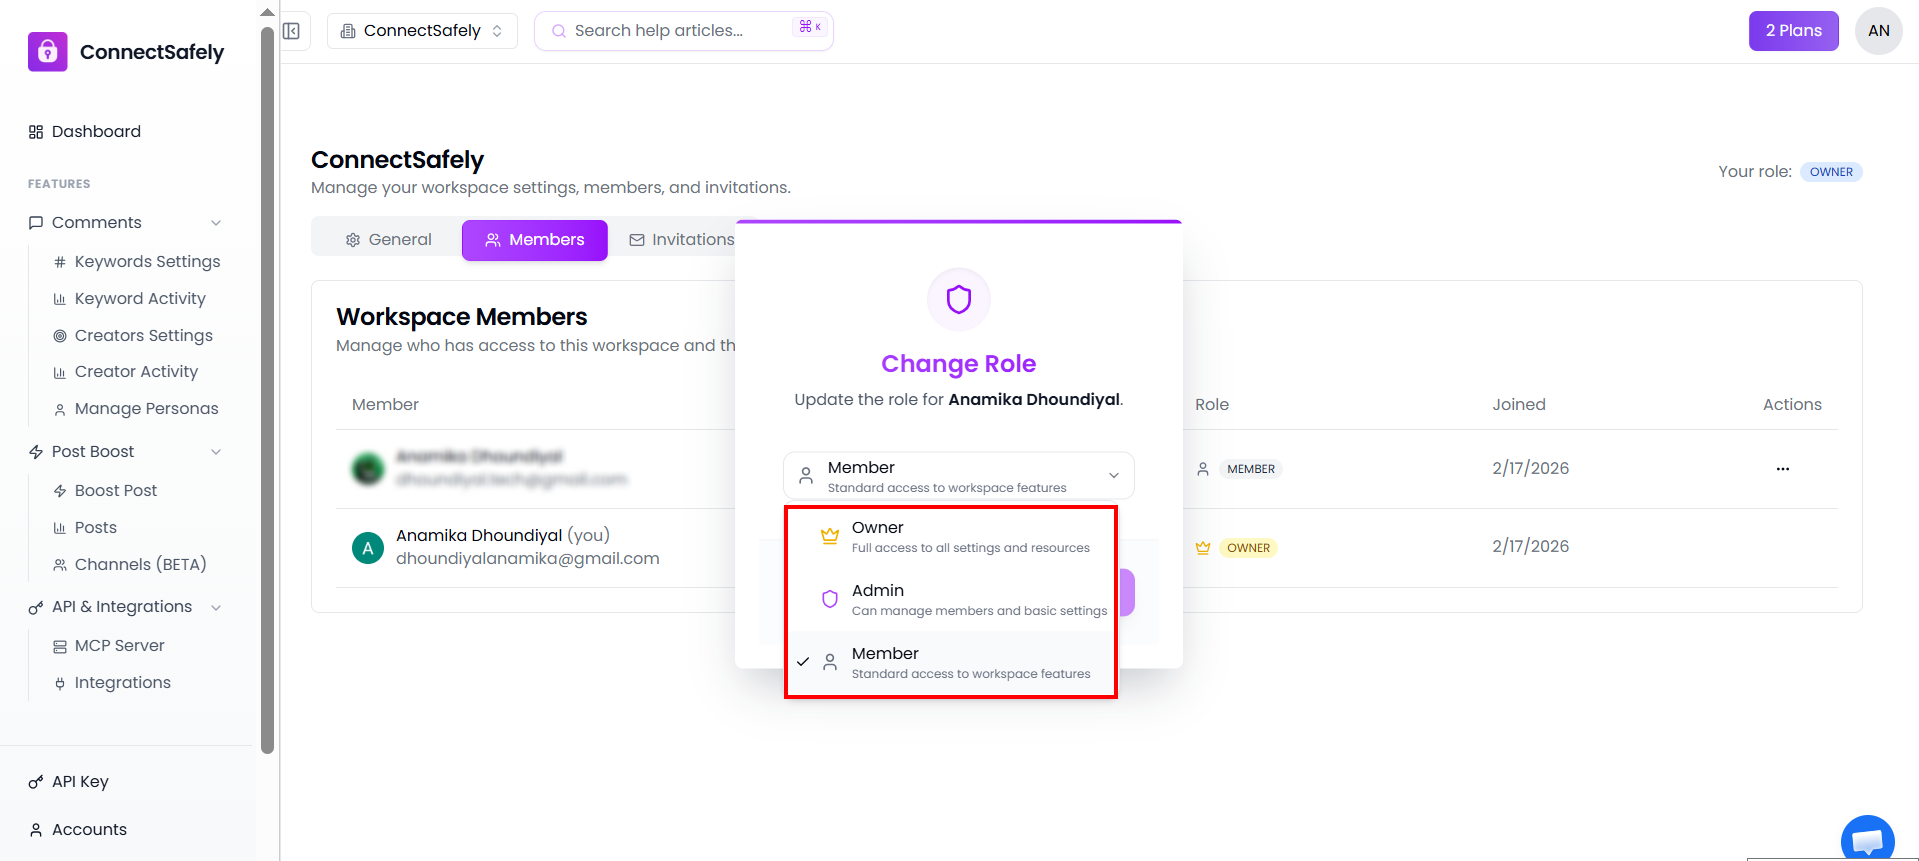Viewport: 1919px width, 861px height.
Task: Select the Owner role option
Action: [x=950, y=537]
